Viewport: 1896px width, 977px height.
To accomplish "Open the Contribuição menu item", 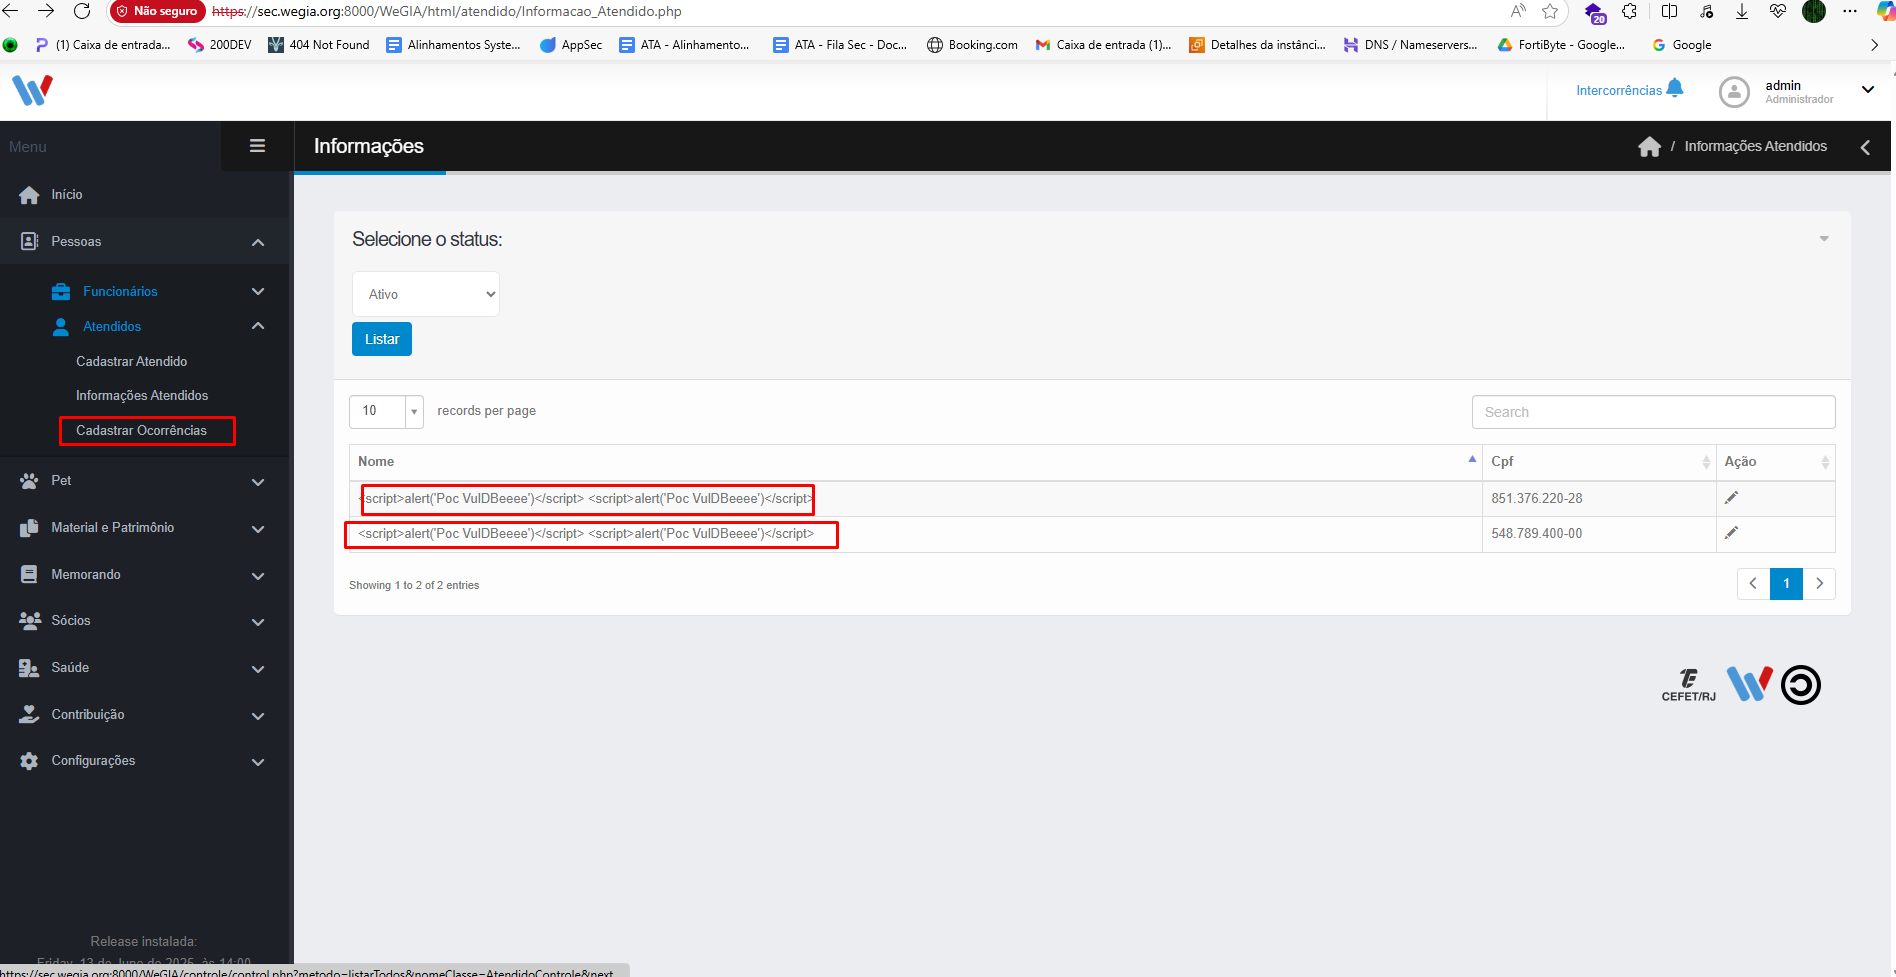I will (88, 714).
